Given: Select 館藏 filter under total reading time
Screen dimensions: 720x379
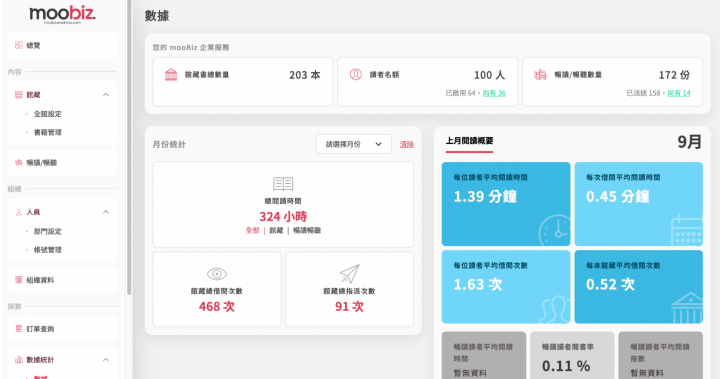Looking at the screenshot, I should point(276,230).
